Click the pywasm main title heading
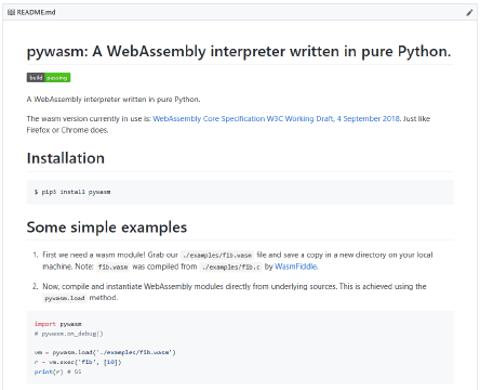Viewport: 480px width, 390px height. coord(239,51)
